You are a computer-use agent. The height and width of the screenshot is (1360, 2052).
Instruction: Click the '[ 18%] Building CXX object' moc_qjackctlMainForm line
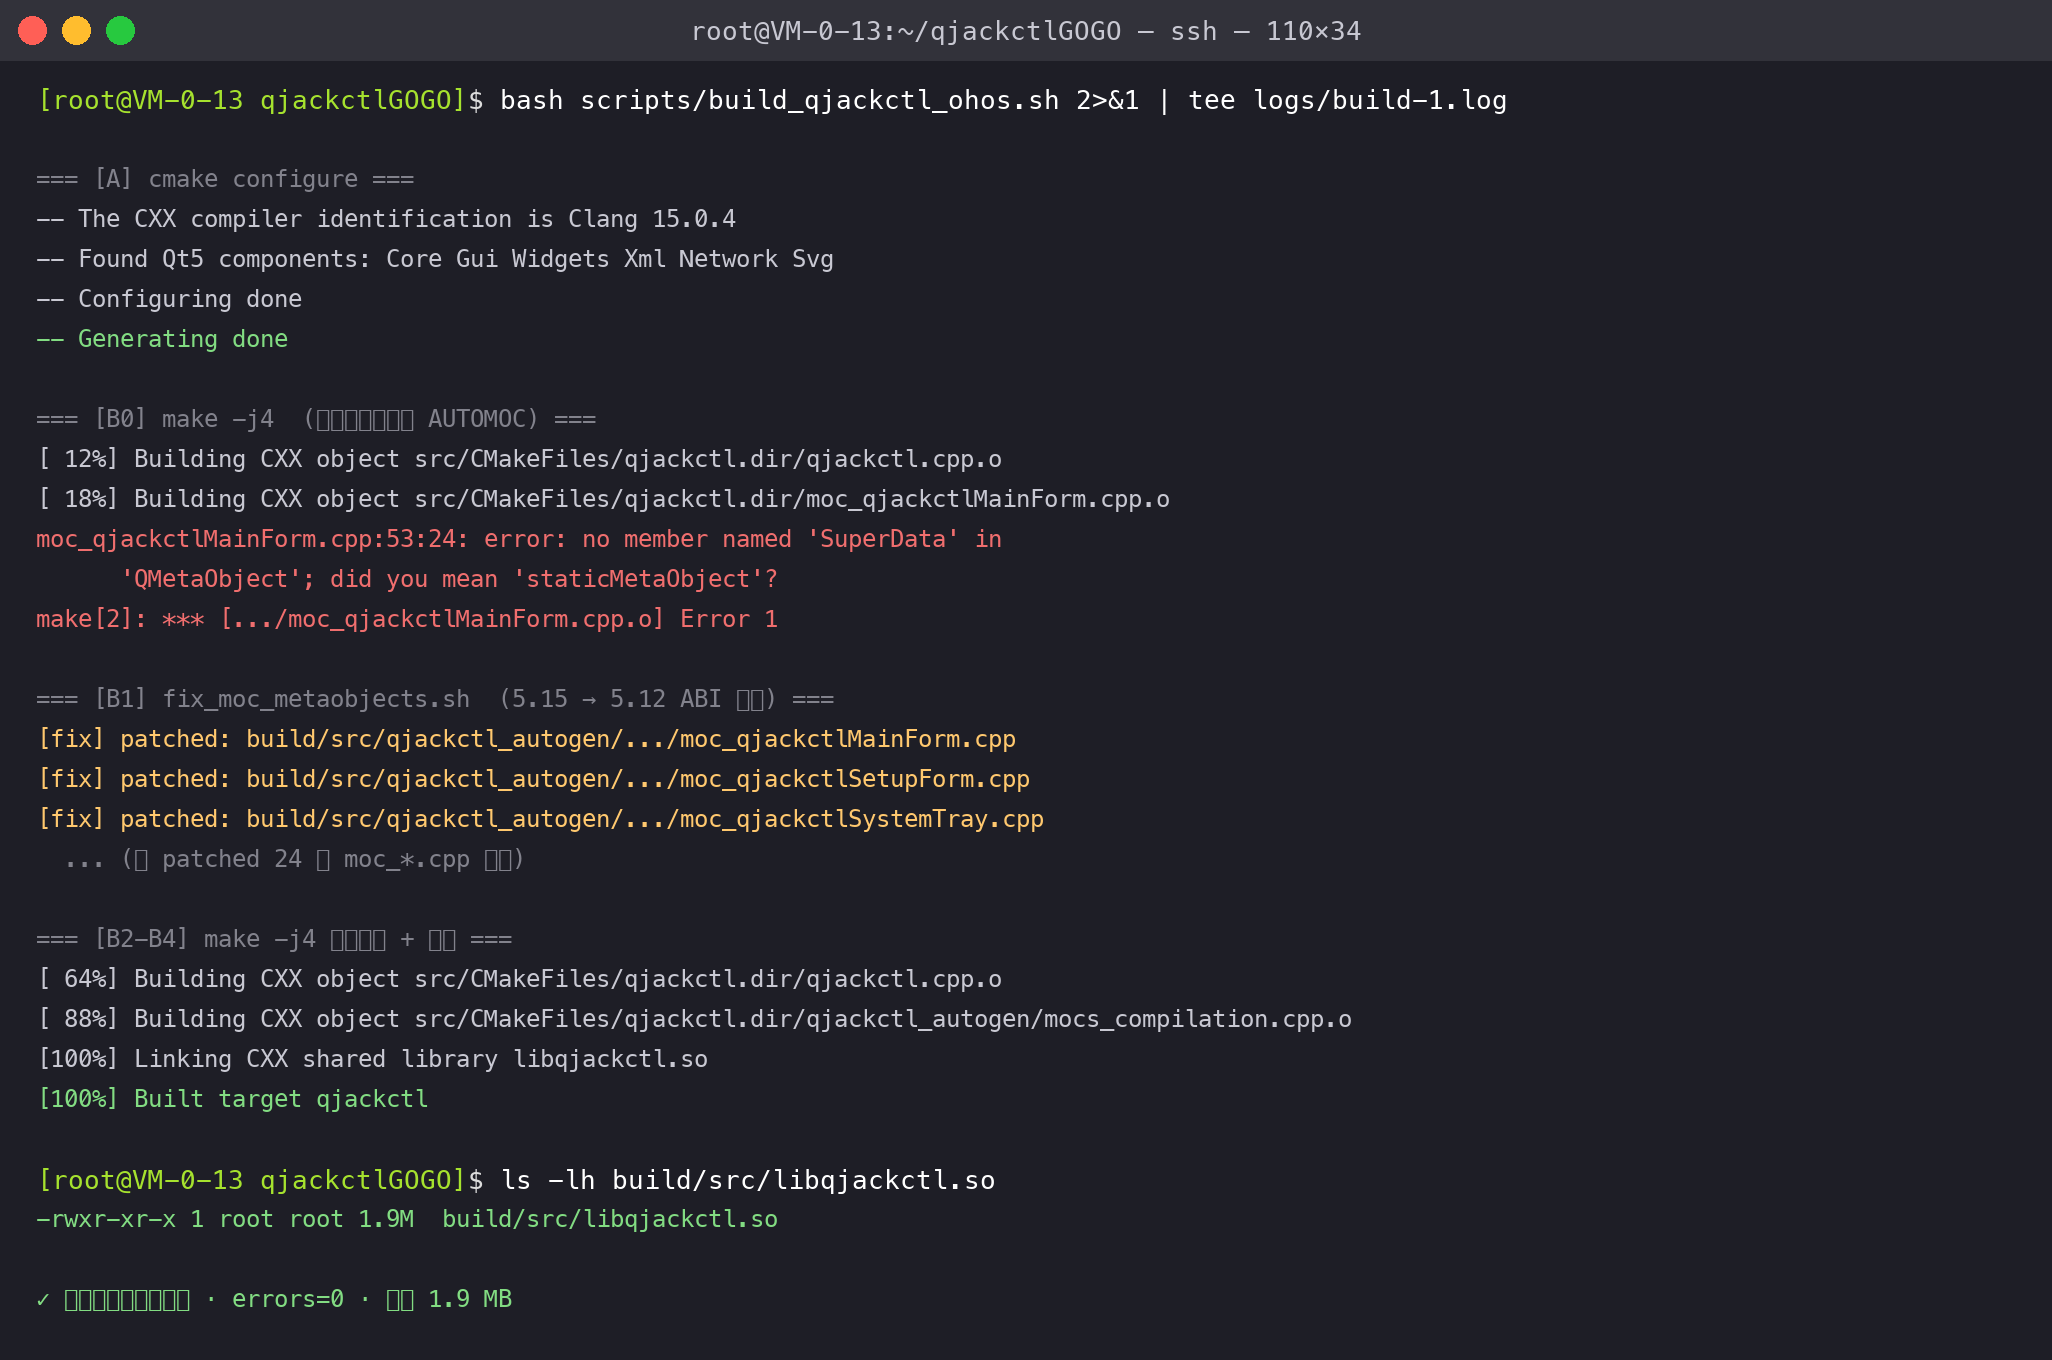pyautogui.click(x=603, y=499)
